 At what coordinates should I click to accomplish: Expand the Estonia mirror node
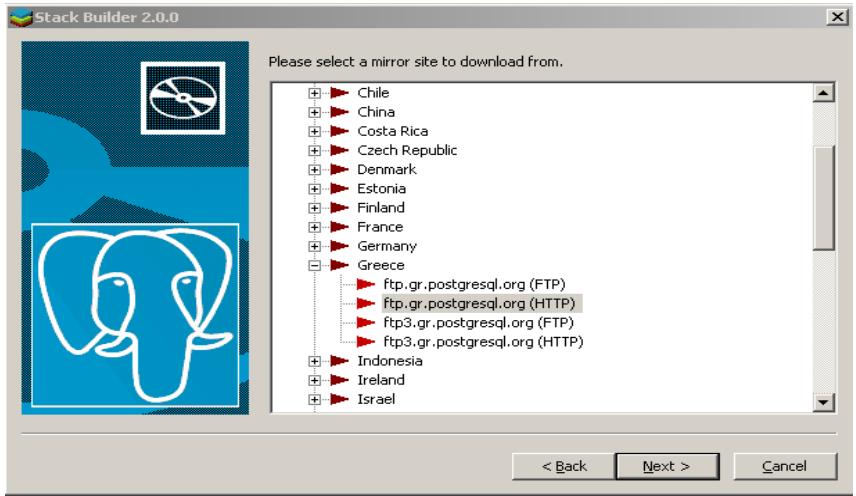314,189
